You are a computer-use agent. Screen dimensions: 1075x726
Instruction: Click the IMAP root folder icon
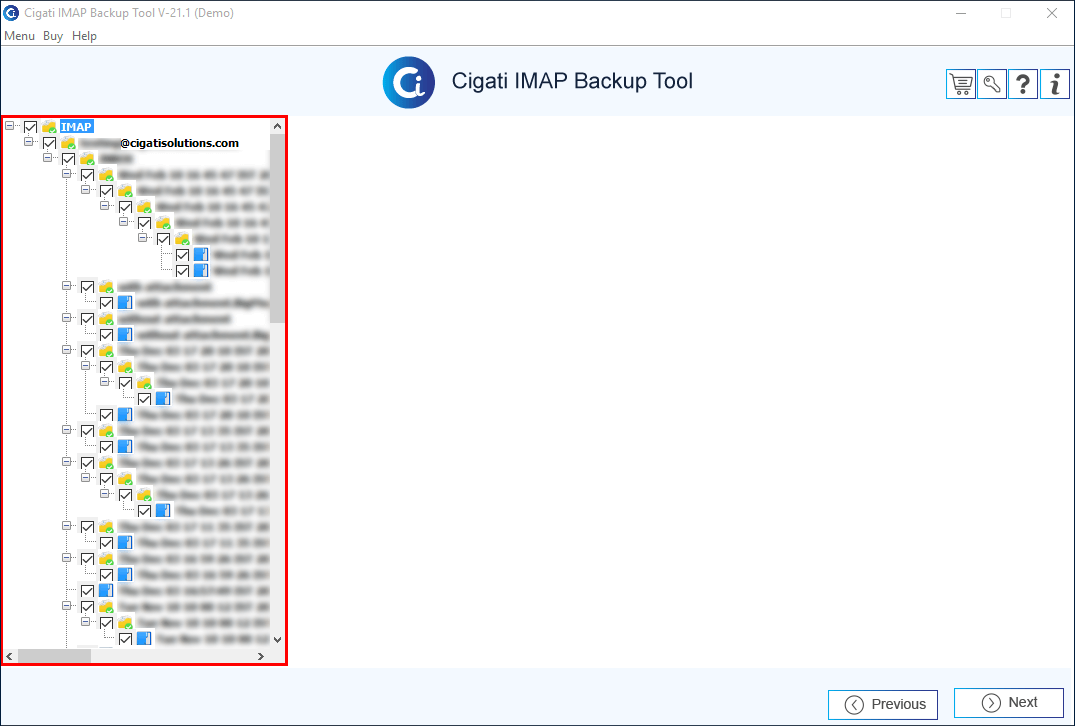pyautogui.click(x=49, y=127)
